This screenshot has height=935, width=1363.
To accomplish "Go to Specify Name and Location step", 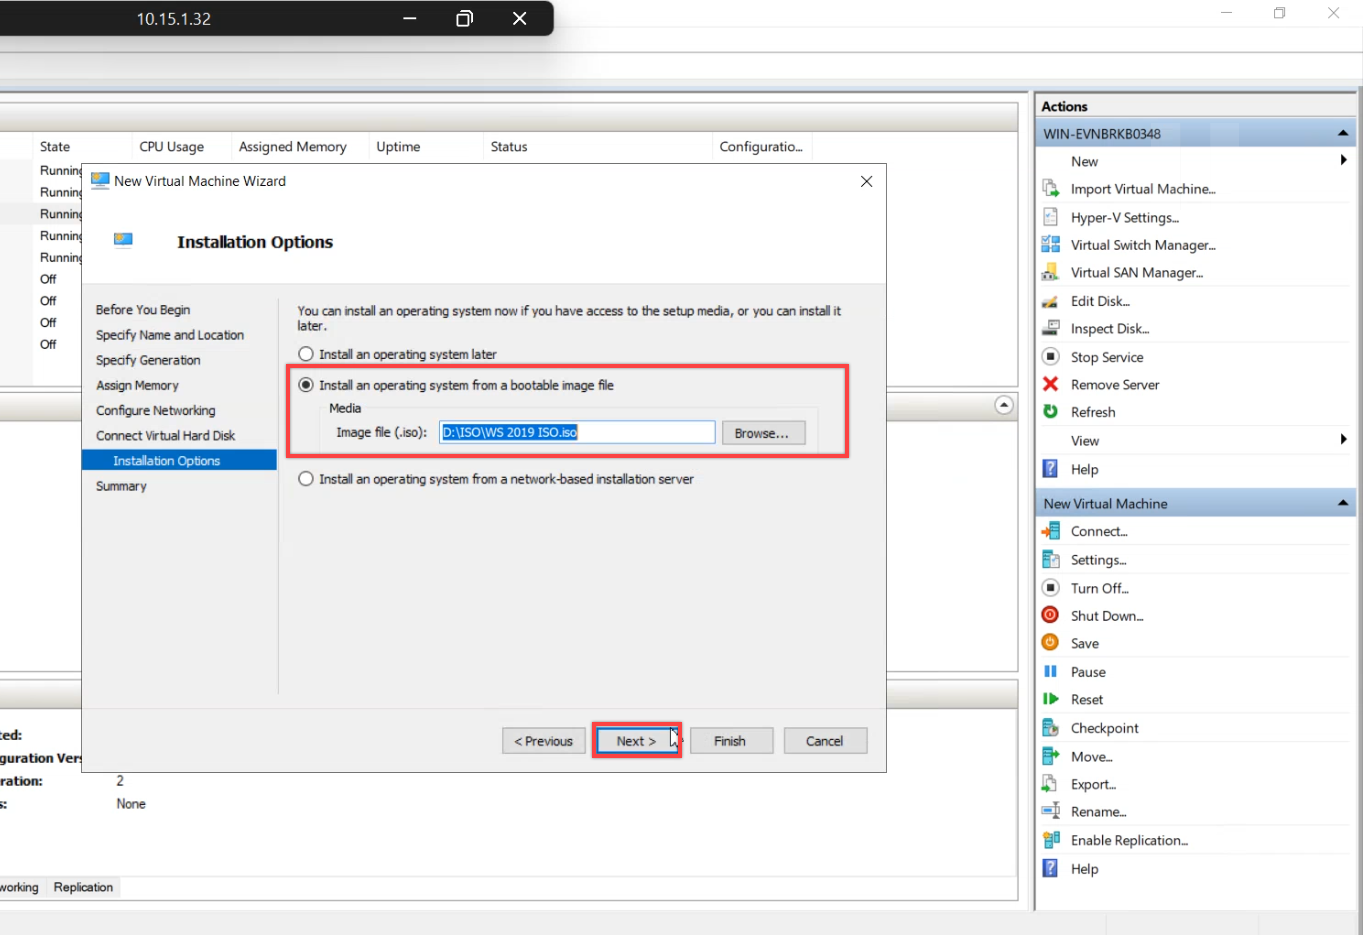I will tap(170, 335).
